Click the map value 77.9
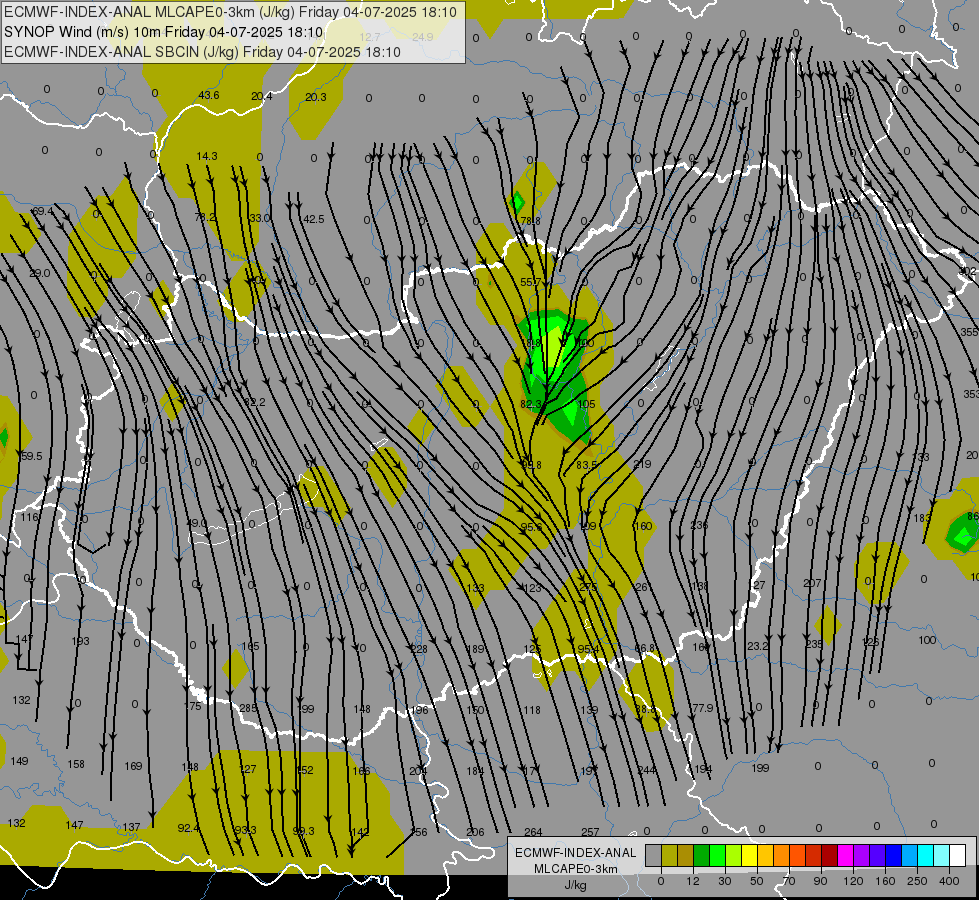The width and height of the screenshot is (979, 900). (702, 708)
